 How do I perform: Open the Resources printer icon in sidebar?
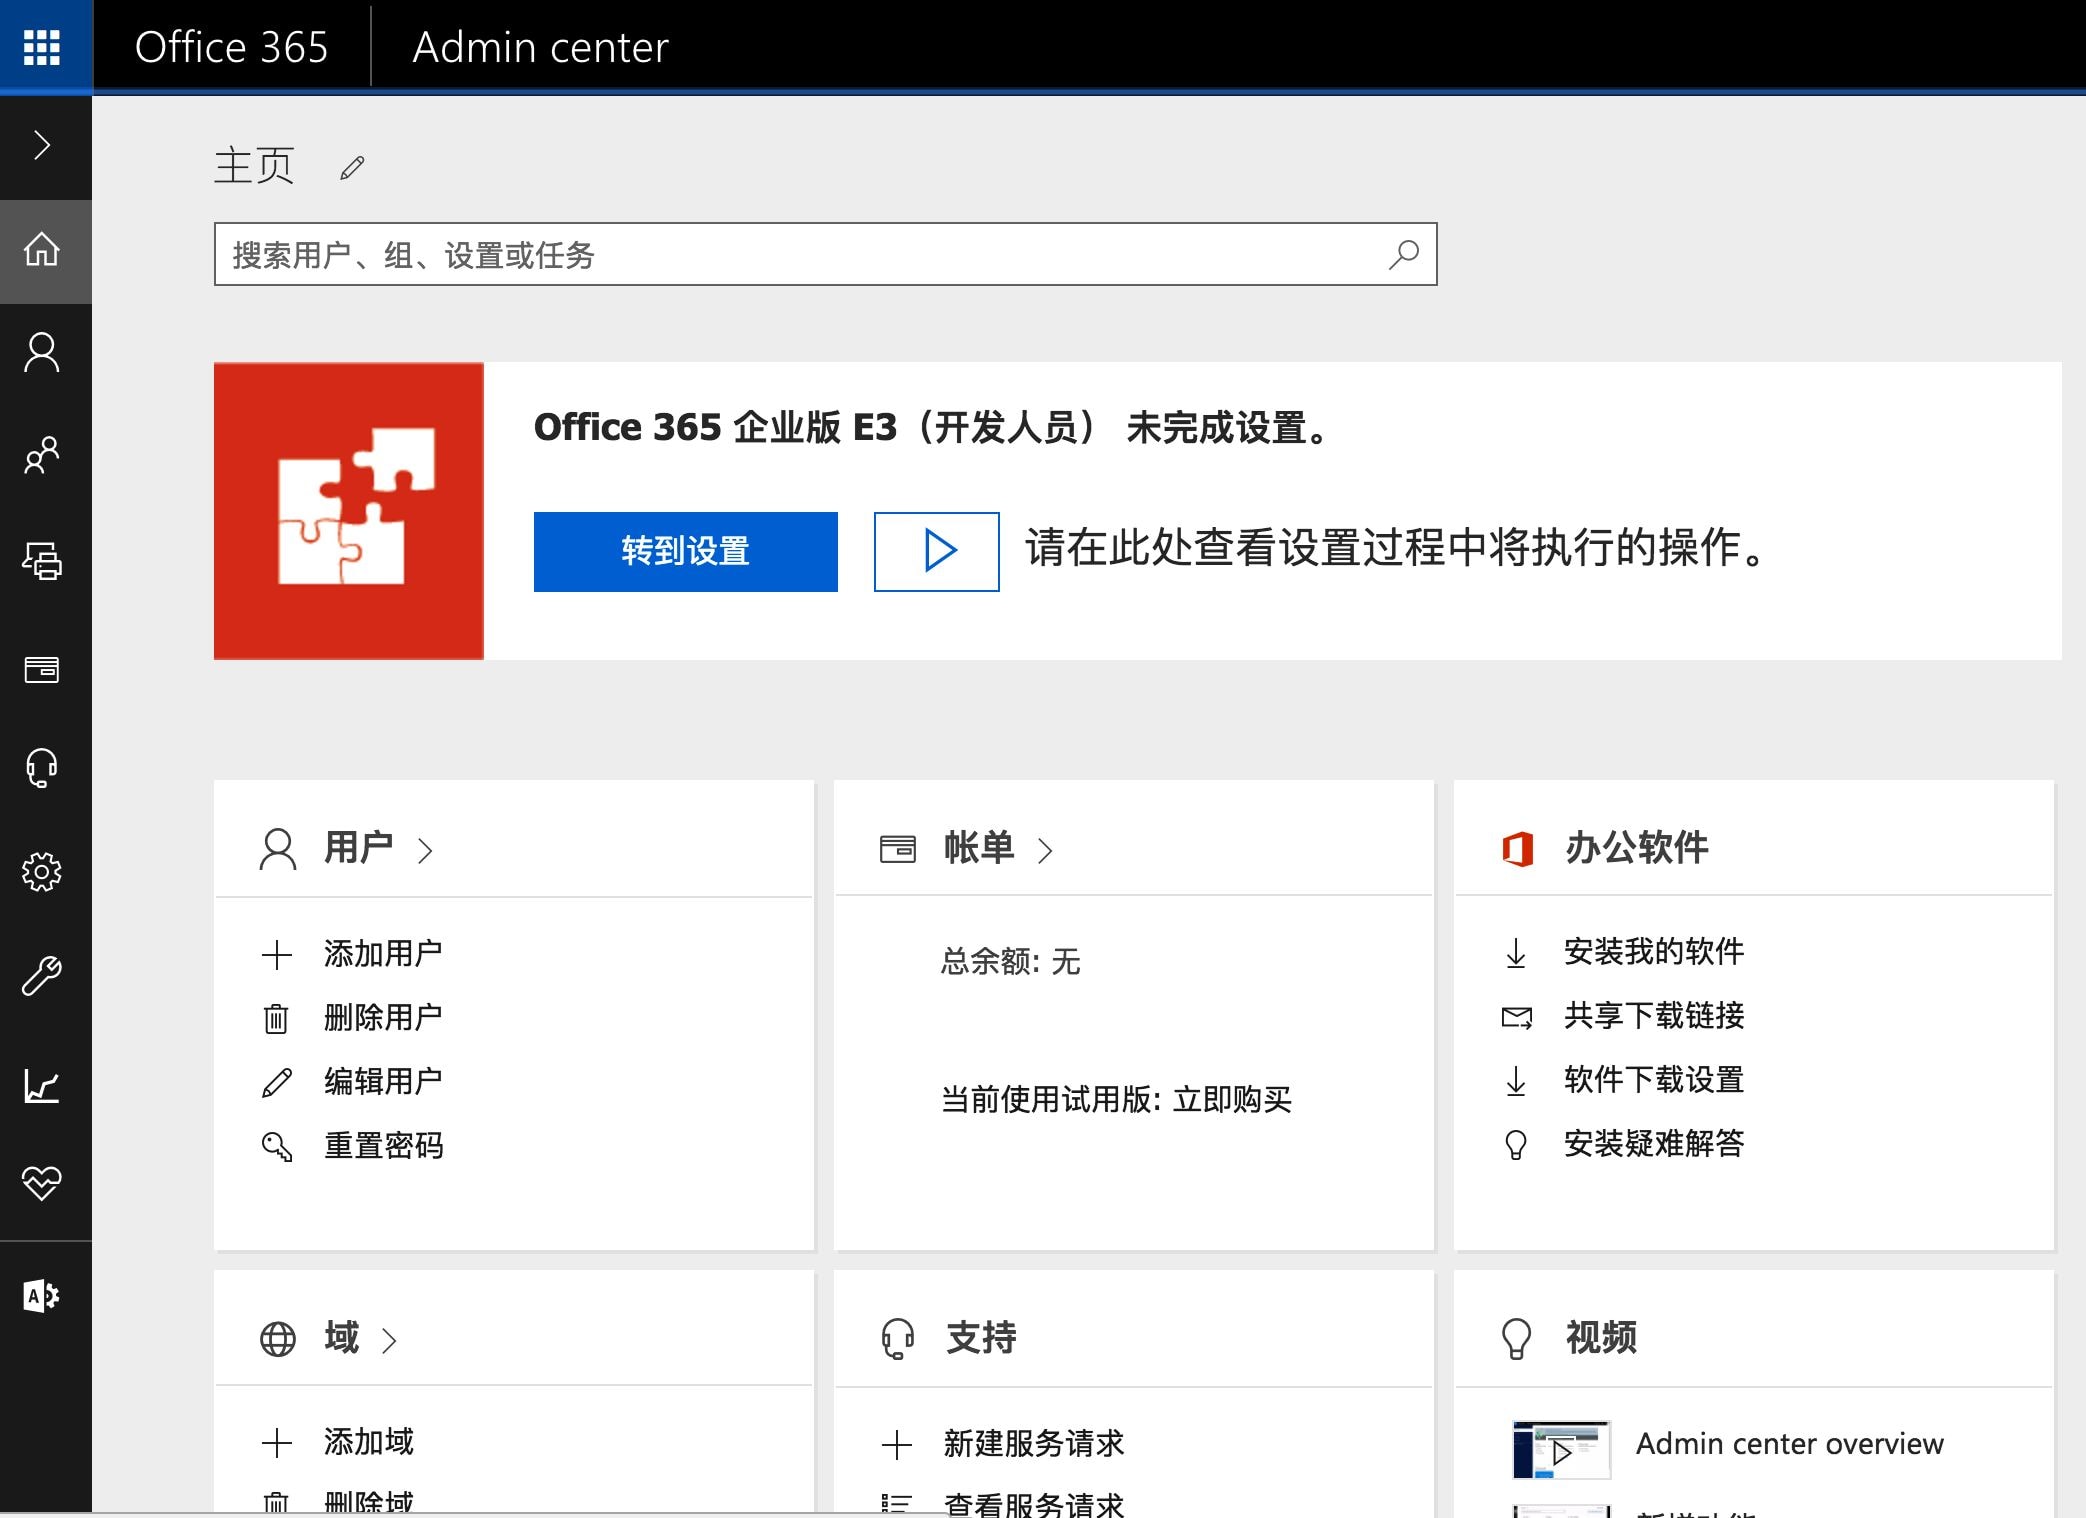(x=42, y=561)
